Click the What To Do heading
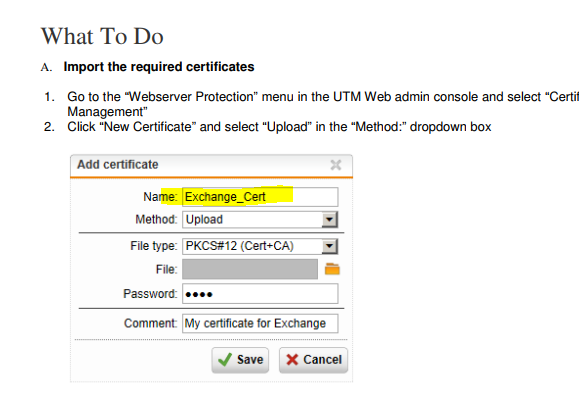579x403 pixels. point(102,36)
